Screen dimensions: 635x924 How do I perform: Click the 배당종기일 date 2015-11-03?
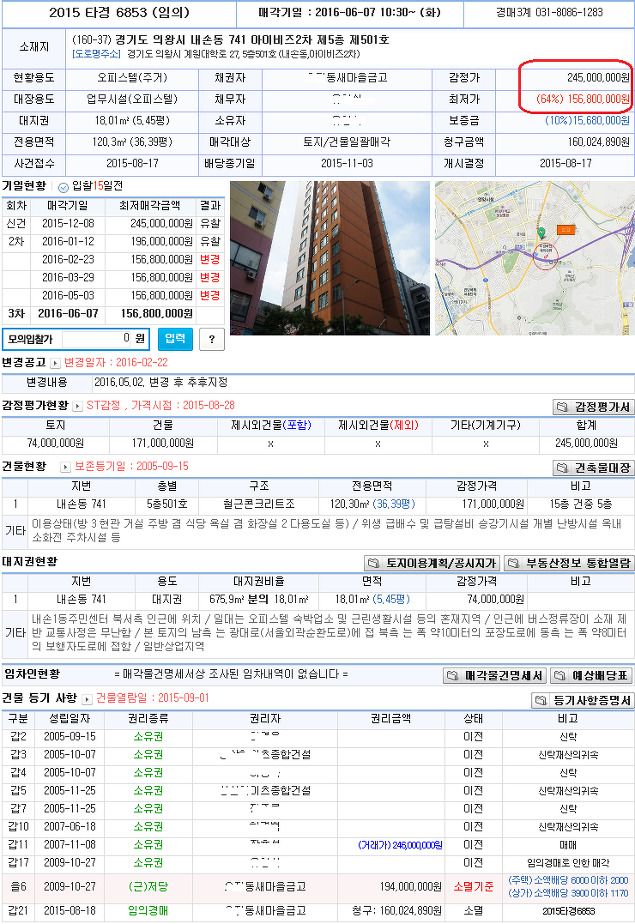pyautogui.click(x=347, y=163)
